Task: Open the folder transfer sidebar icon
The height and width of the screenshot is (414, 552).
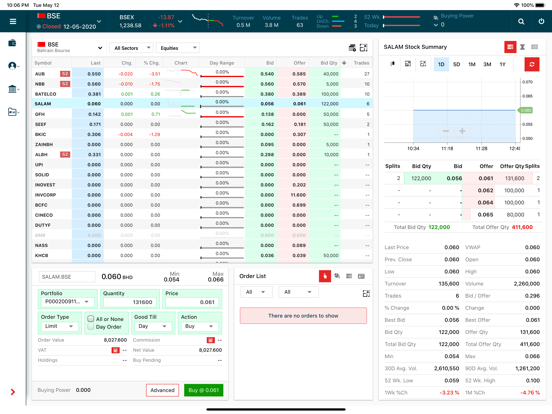Action: (13, 112)
